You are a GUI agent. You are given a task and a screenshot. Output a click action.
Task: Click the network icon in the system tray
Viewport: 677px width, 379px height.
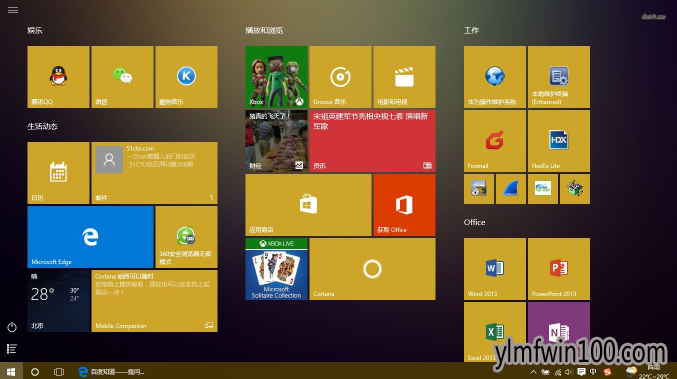(558, 372)
